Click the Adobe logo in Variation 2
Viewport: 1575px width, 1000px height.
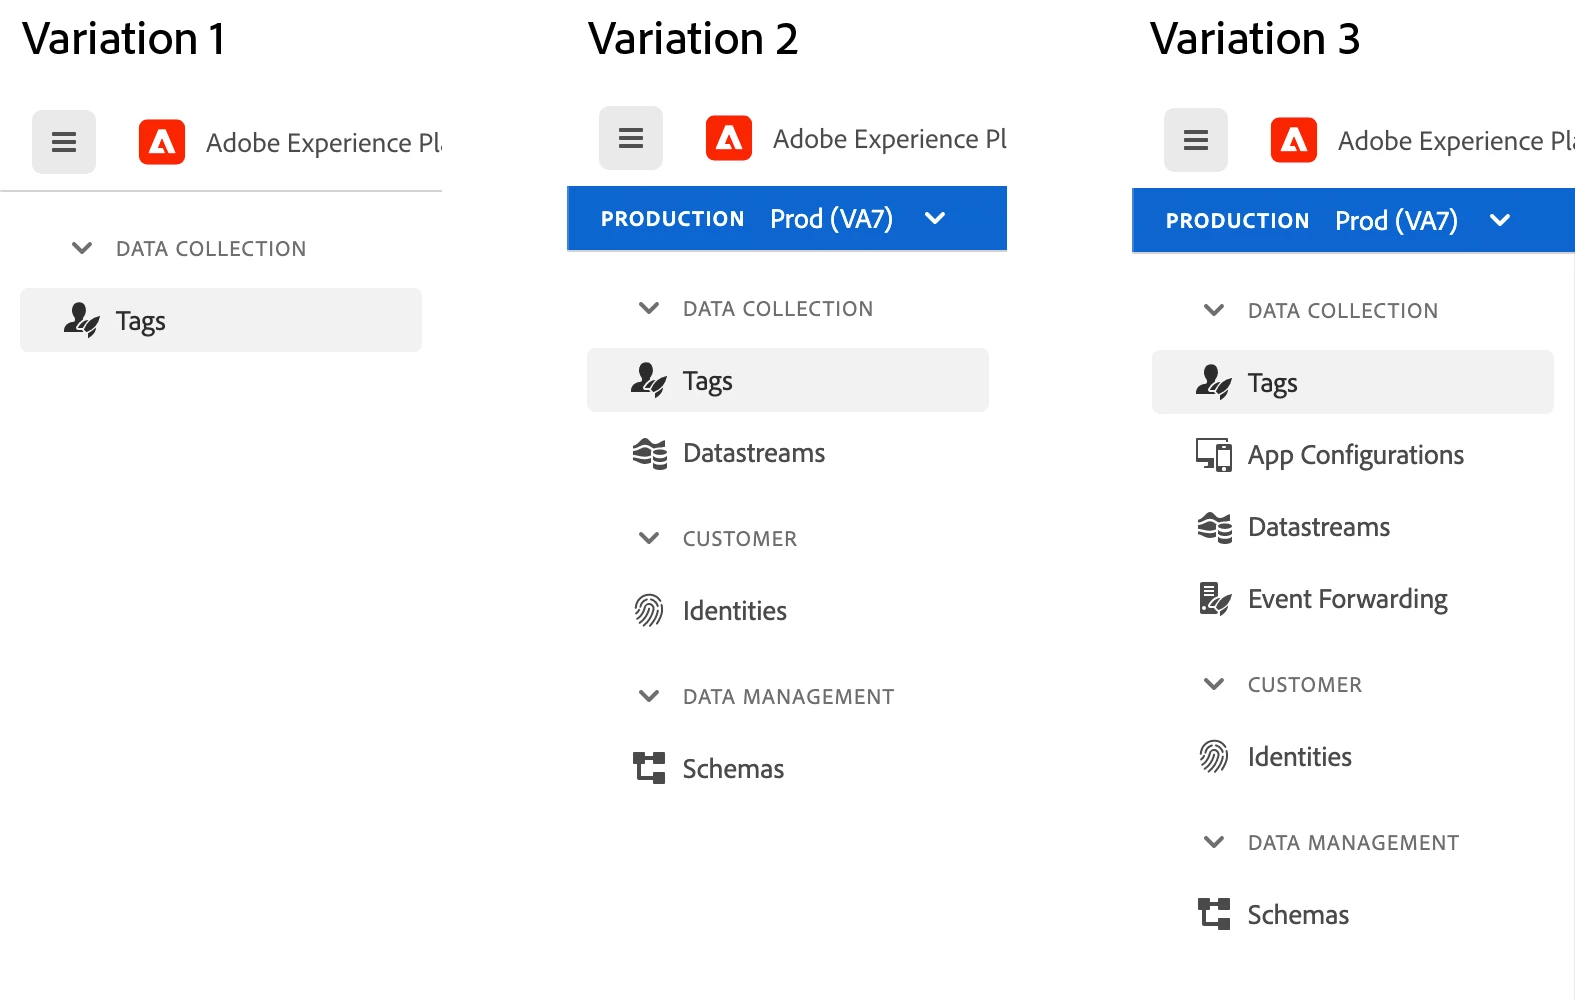pos(729,138)
